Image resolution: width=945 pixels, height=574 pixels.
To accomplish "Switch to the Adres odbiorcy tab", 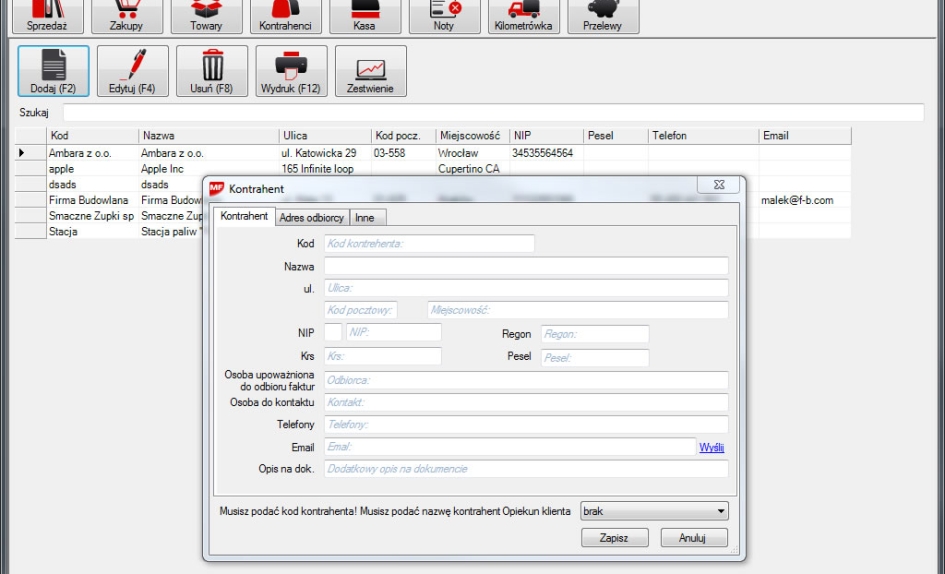I will pyautogui.click(x=311, y=217).
